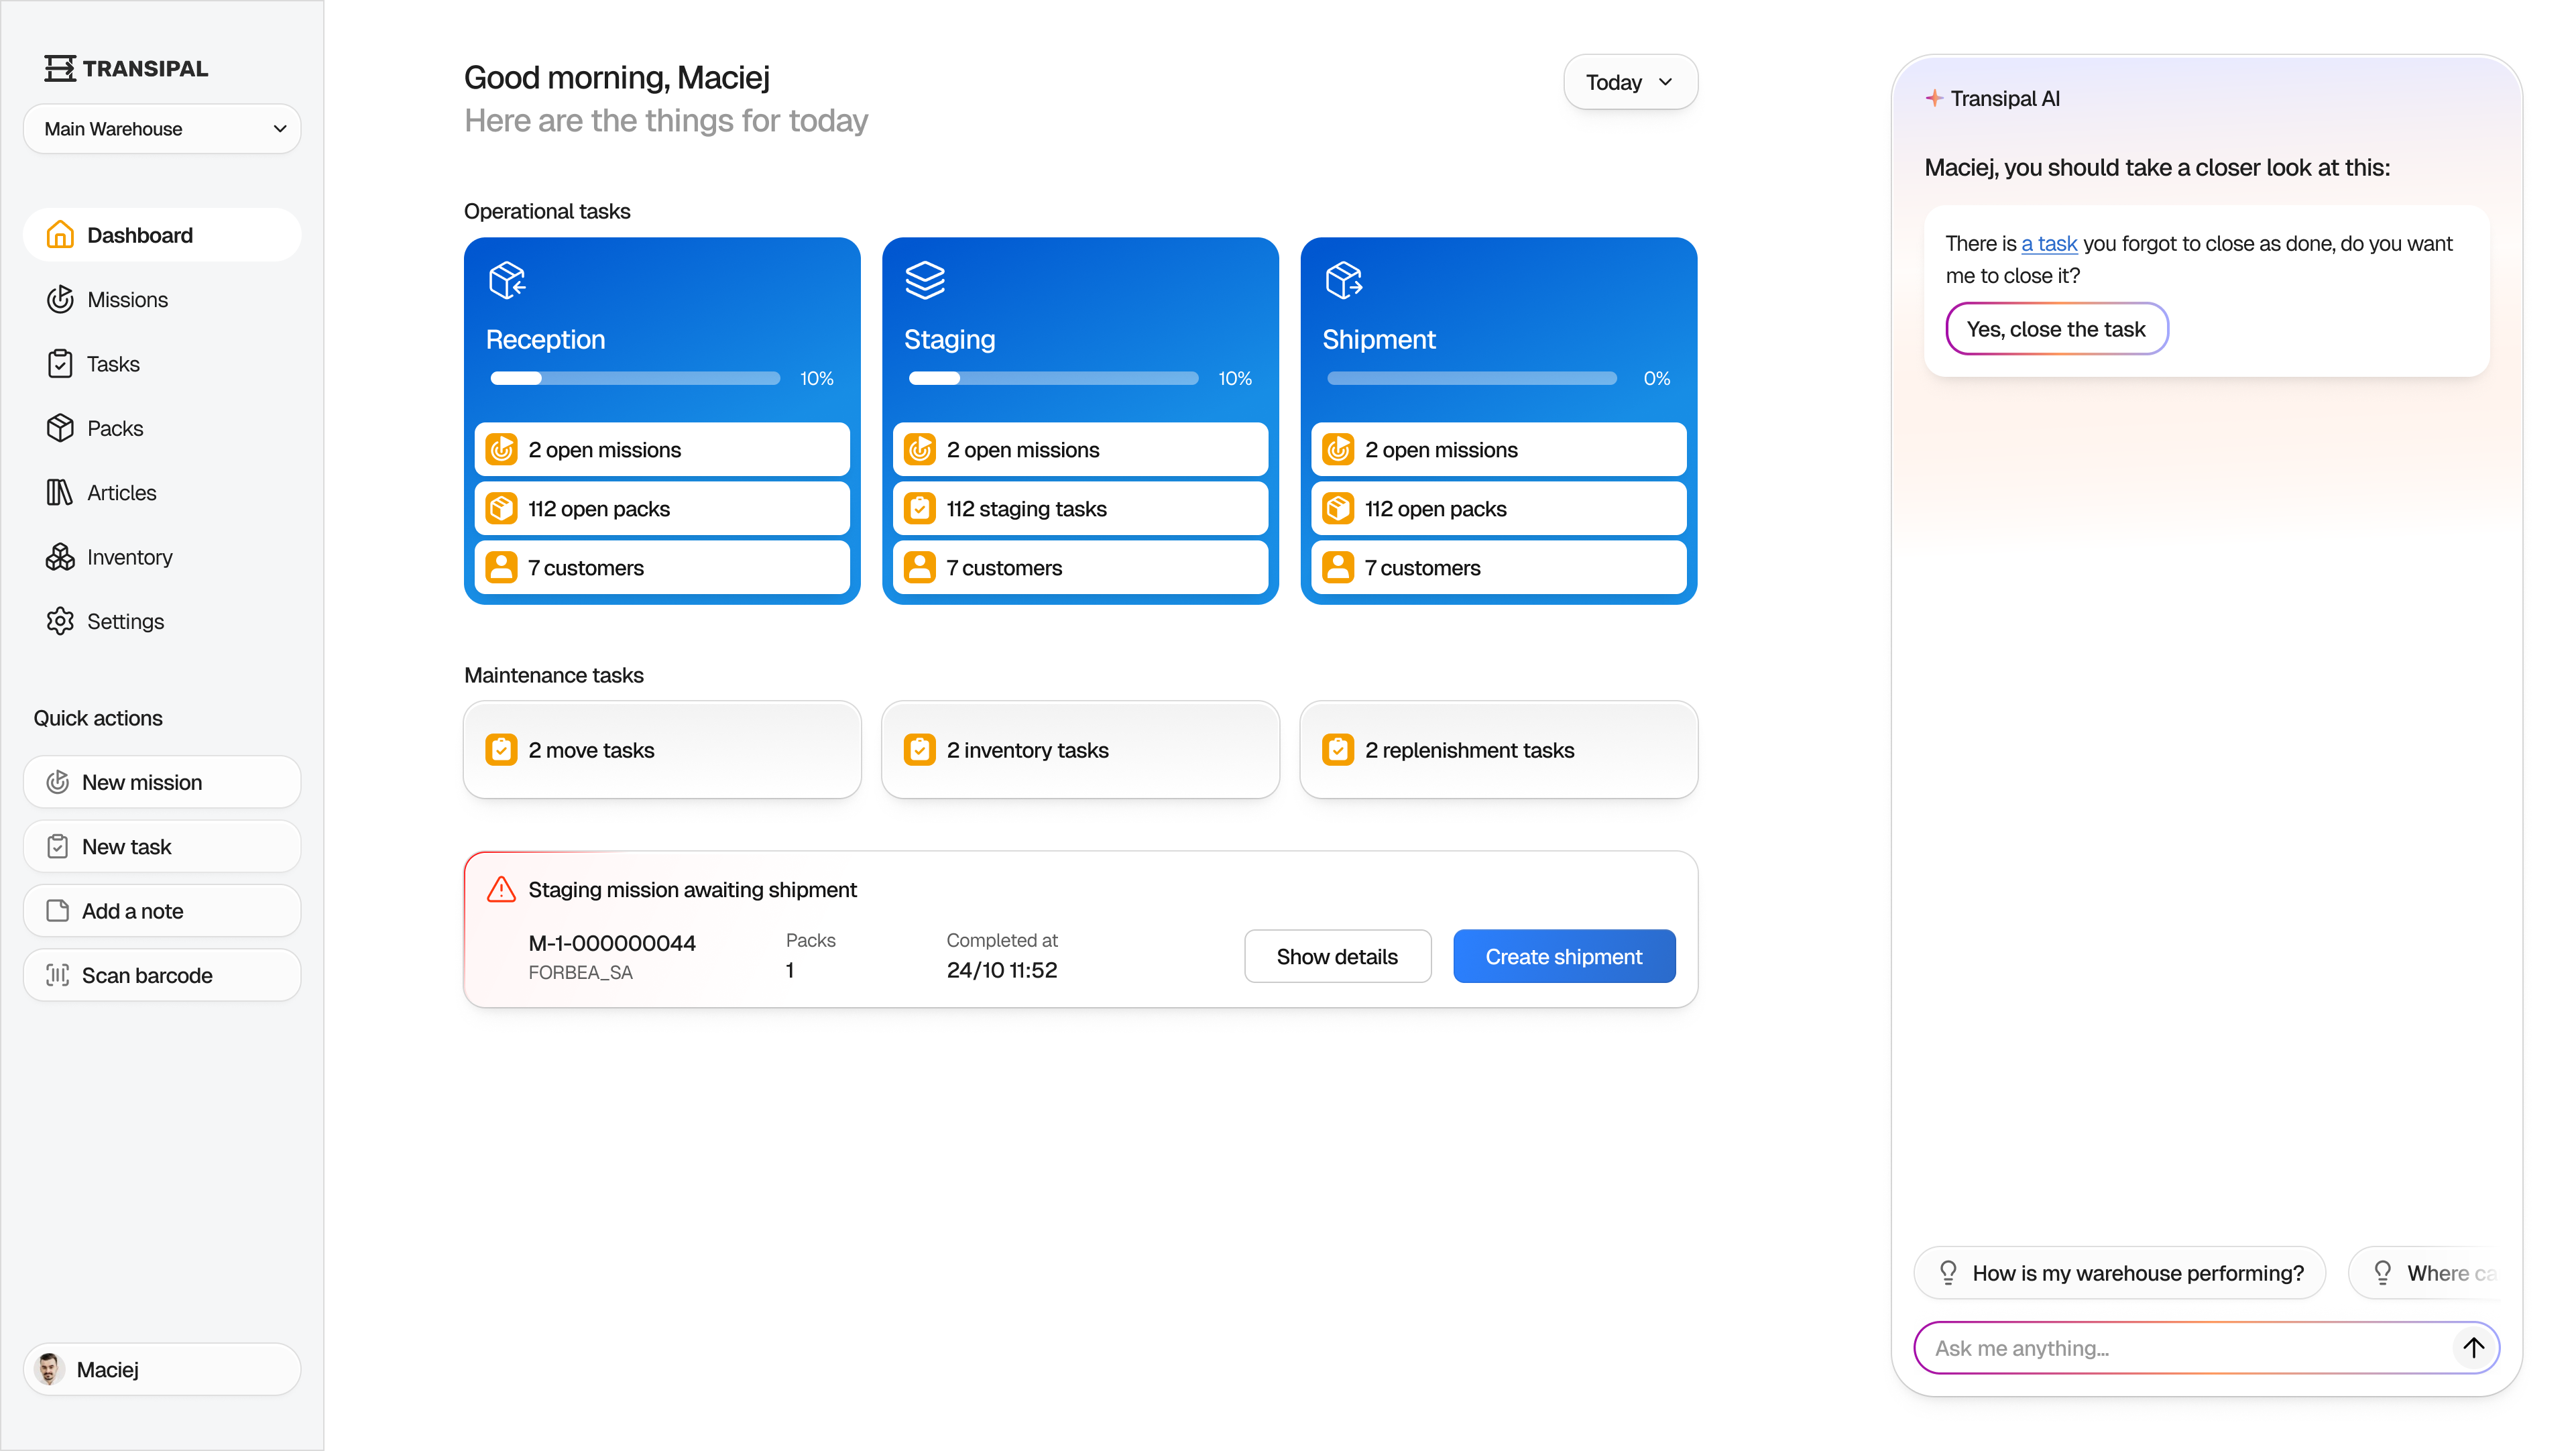Go to Tasks in the sidebar
The width and height of the screenshot is (2576, 1451).
coord(162,364)
